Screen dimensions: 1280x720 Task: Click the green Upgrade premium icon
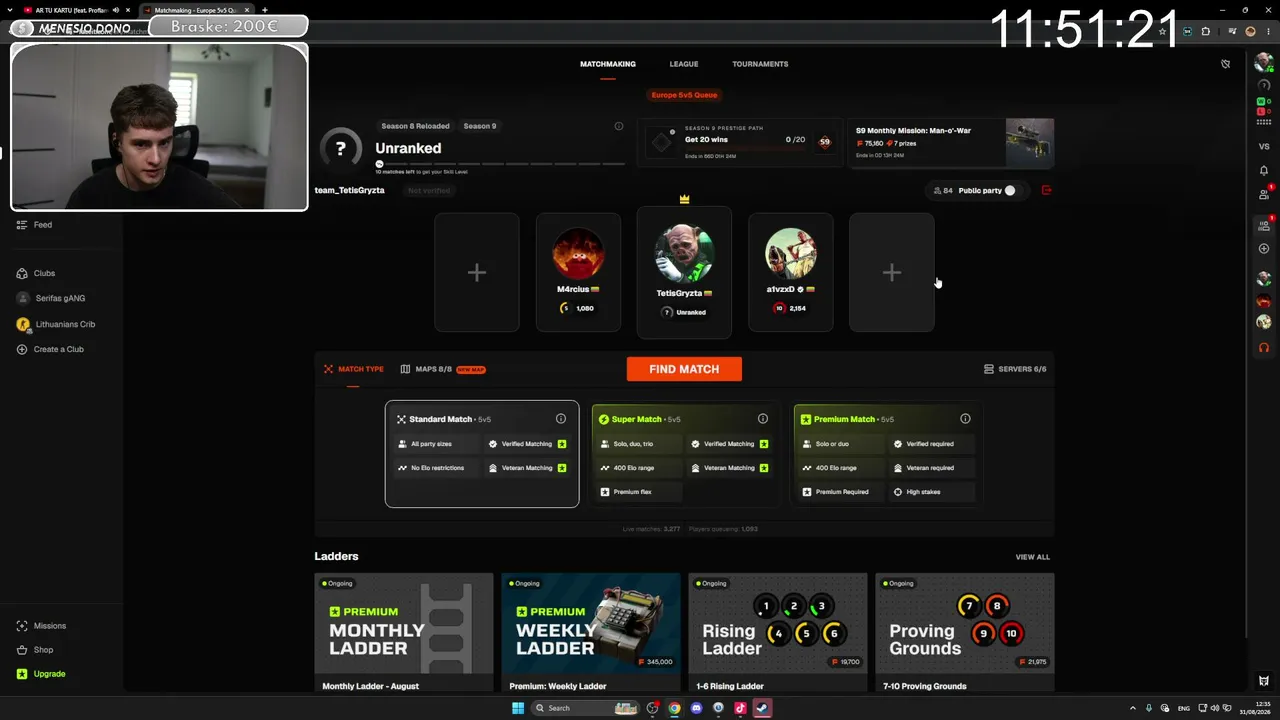[22, 674]
